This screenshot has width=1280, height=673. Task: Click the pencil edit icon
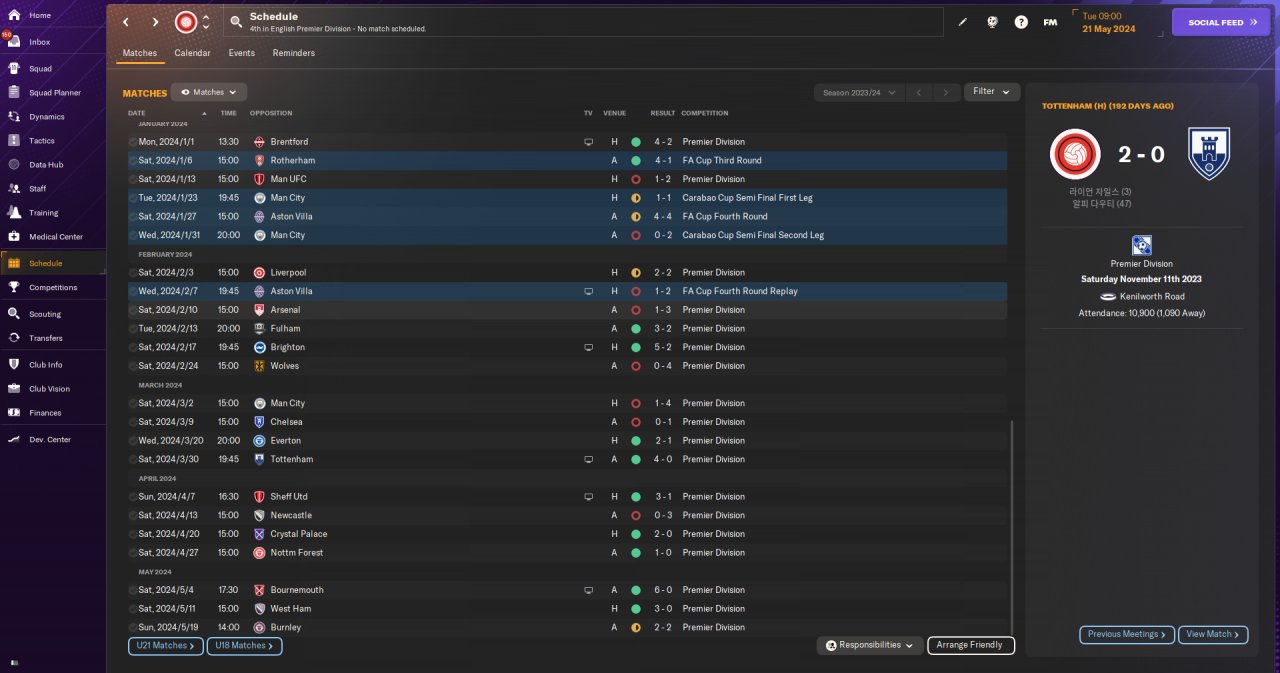point(963,22)
